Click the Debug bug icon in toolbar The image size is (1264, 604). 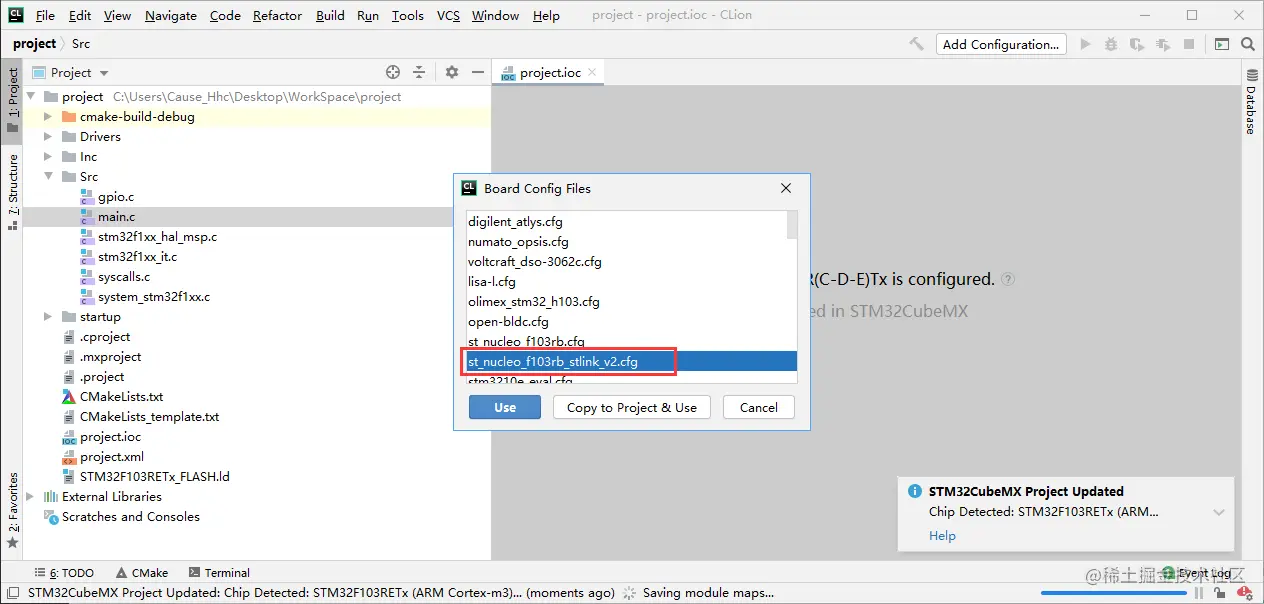tap(1111, 44)
